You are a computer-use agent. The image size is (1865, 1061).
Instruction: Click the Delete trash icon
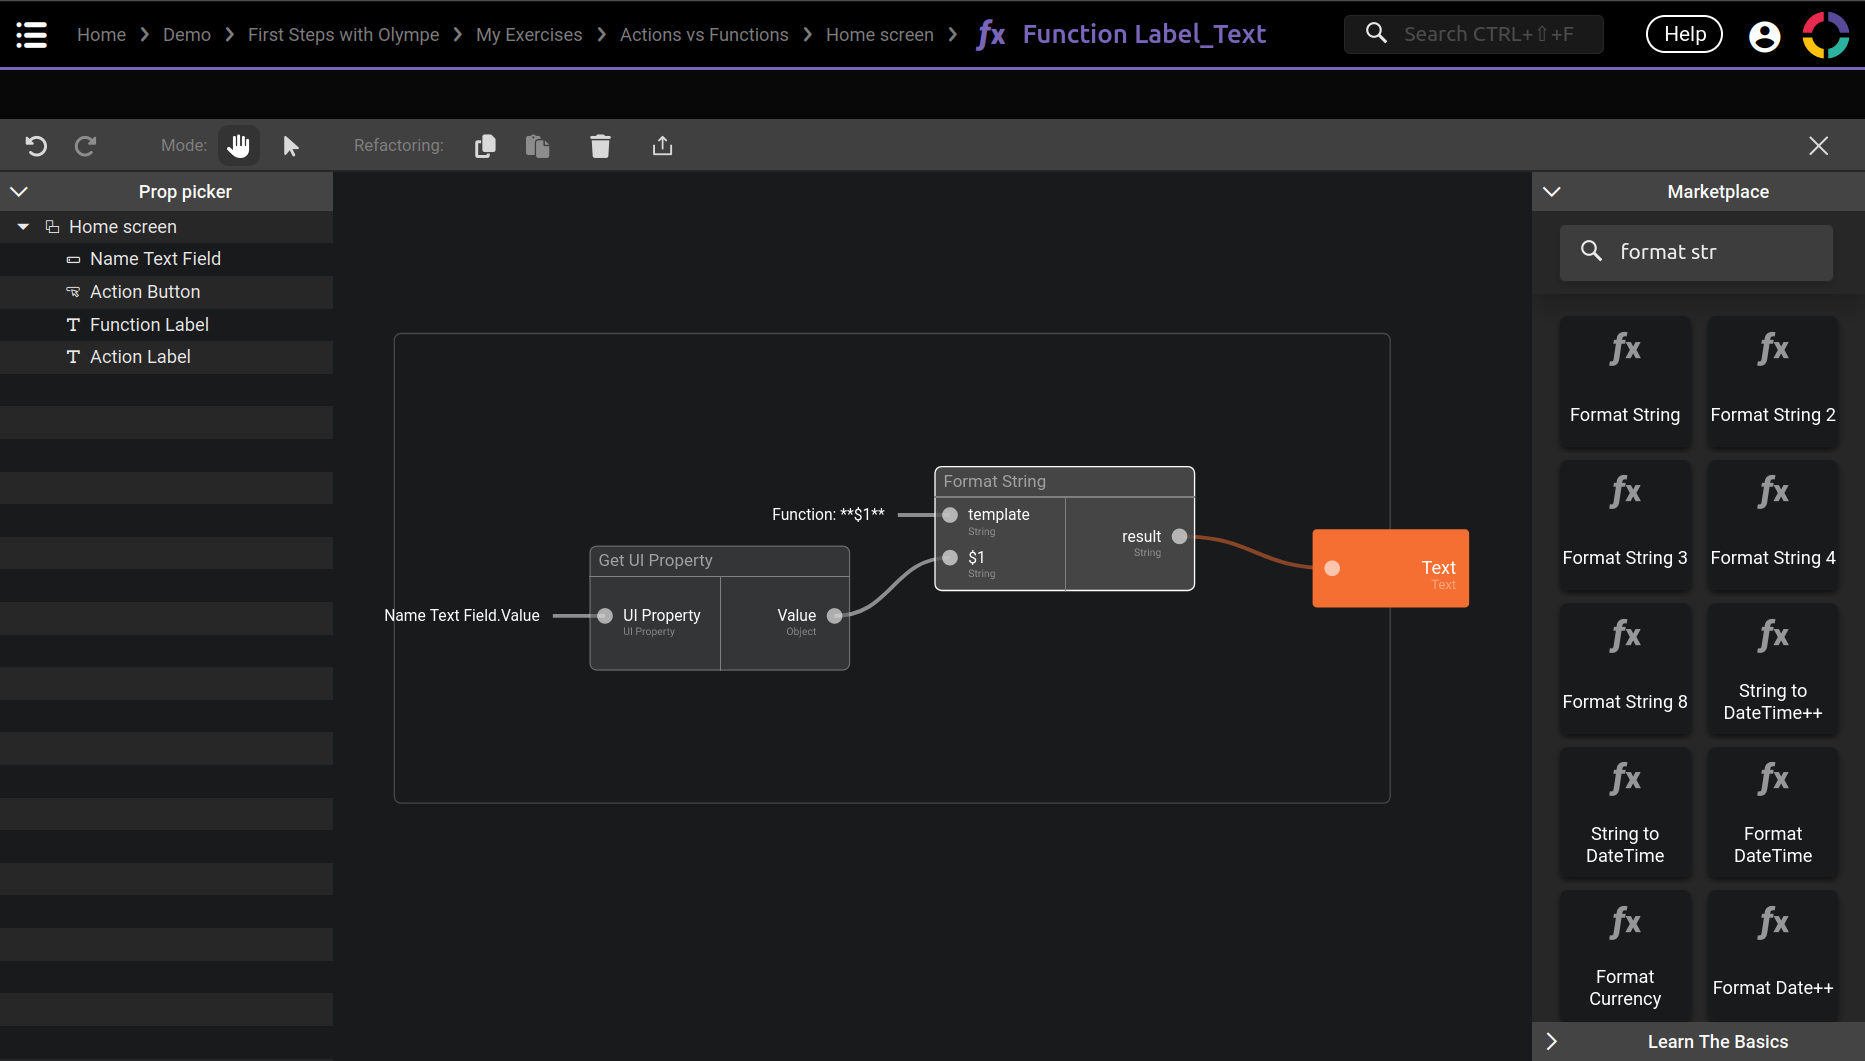click(x=600, y=146)
